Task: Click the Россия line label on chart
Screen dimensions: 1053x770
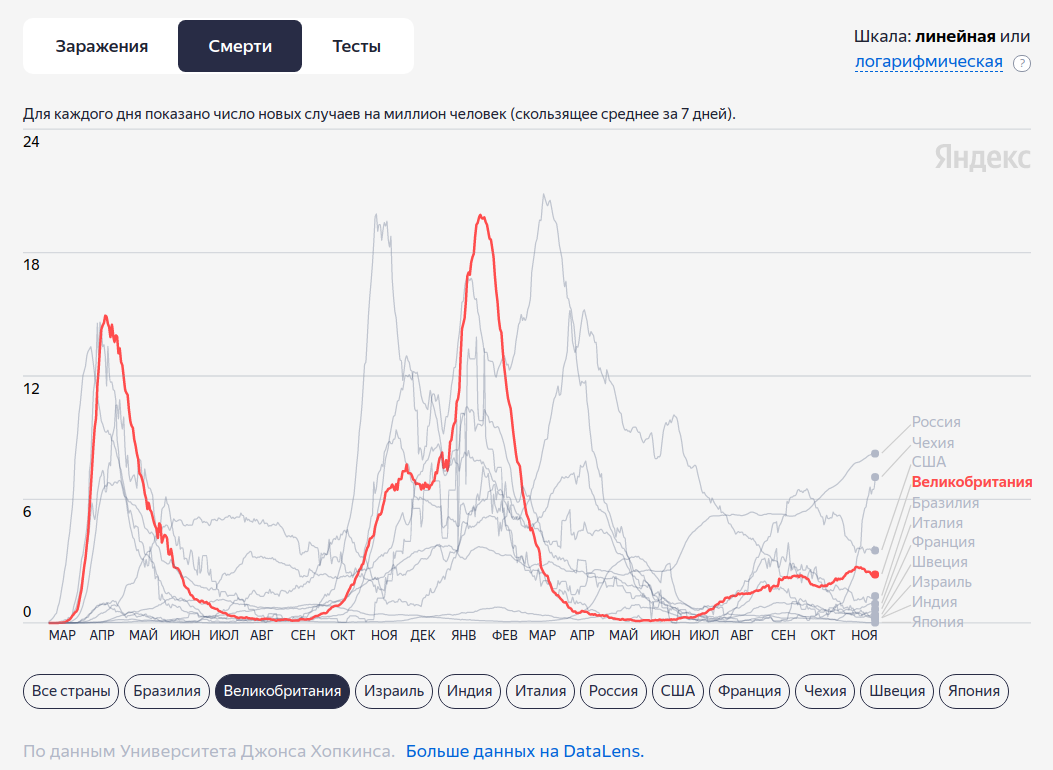Action: [x=935, y=422]
